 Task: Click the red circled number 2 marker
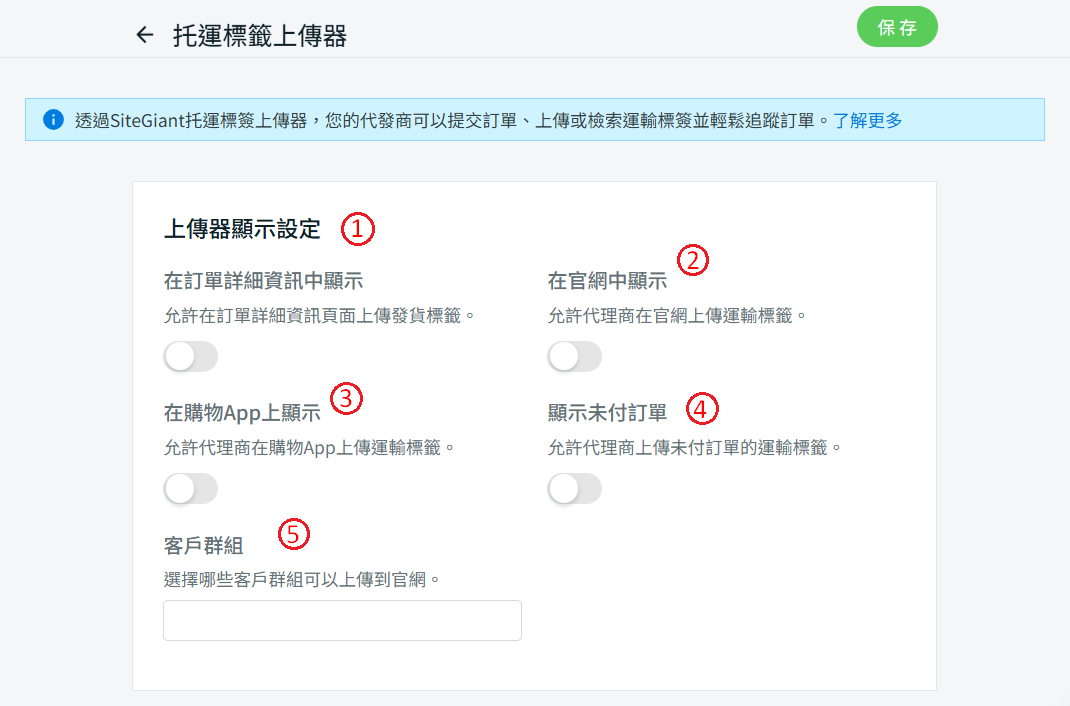pyautogui.click(x=693, y=261)
